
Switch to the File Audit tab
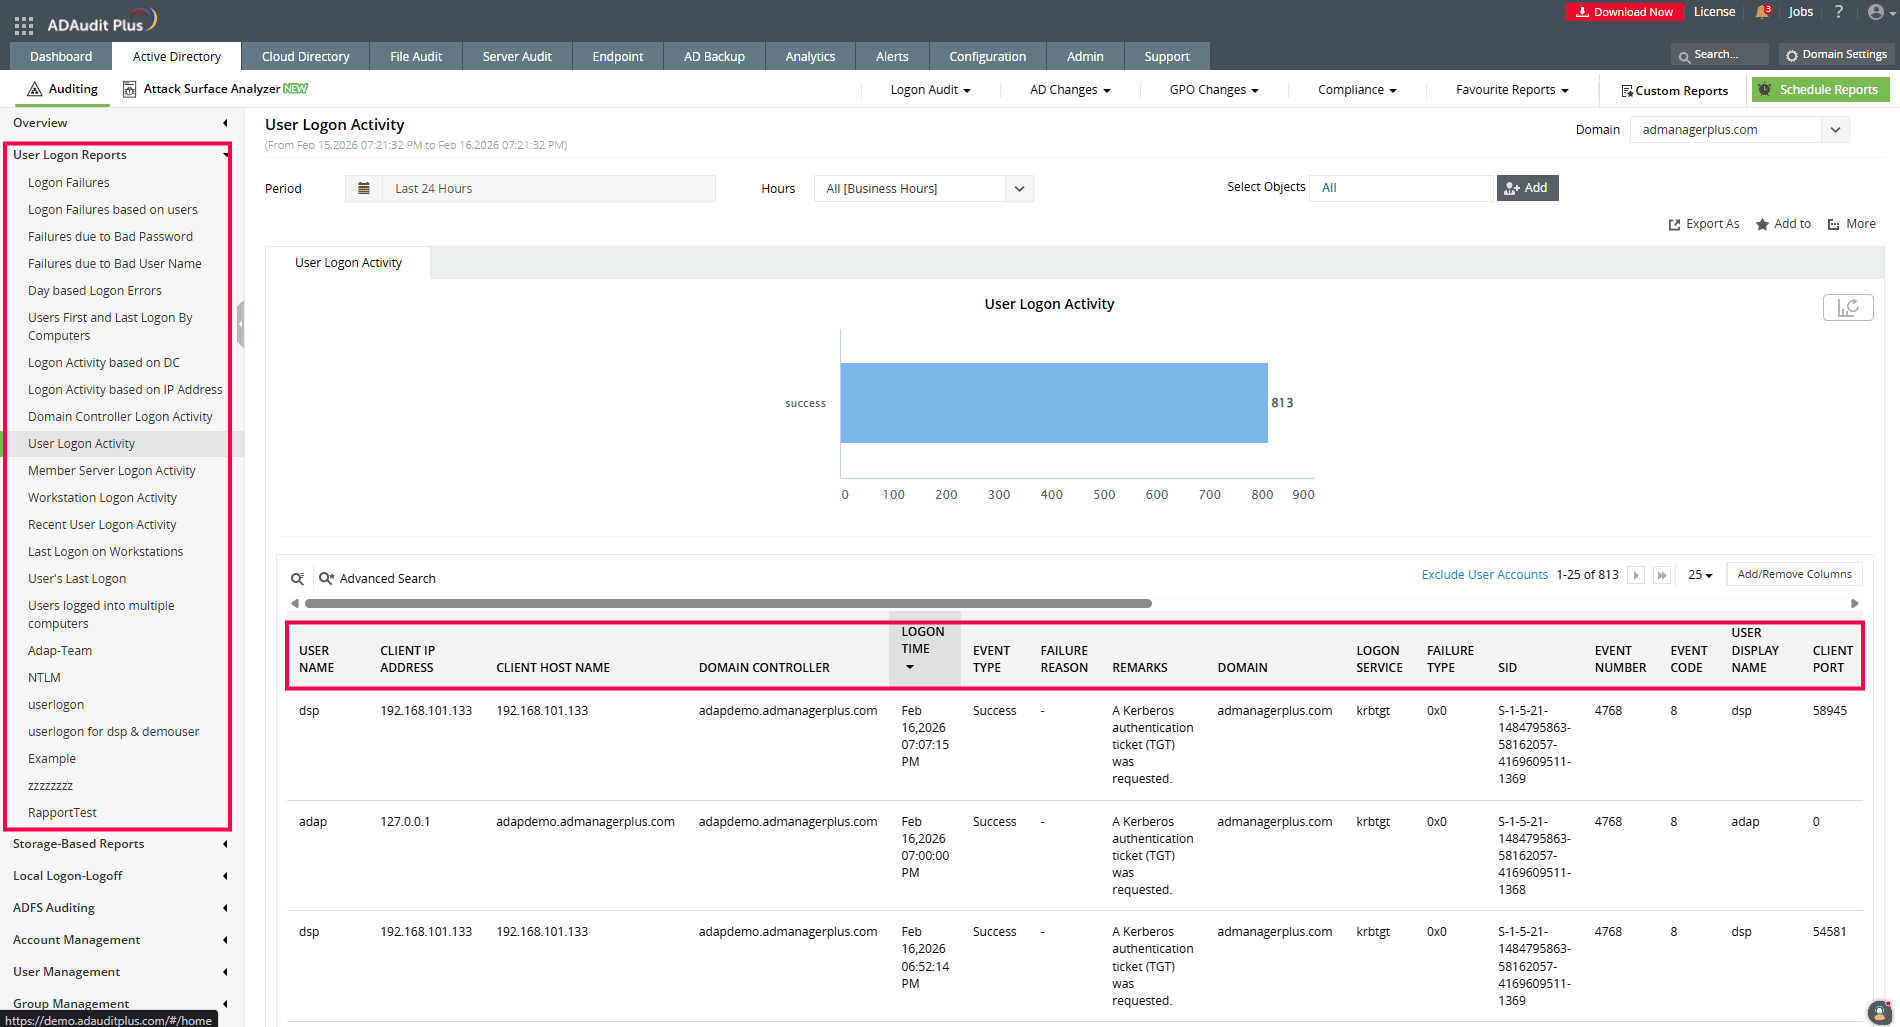point(416,56)
